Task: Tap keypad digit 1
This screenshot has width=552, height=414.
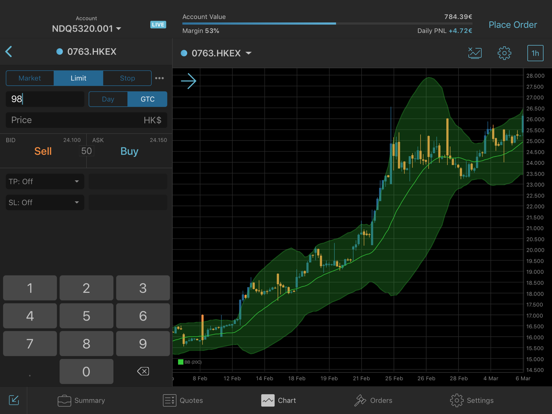Action: pyautogui.click(x=30, y=288)
